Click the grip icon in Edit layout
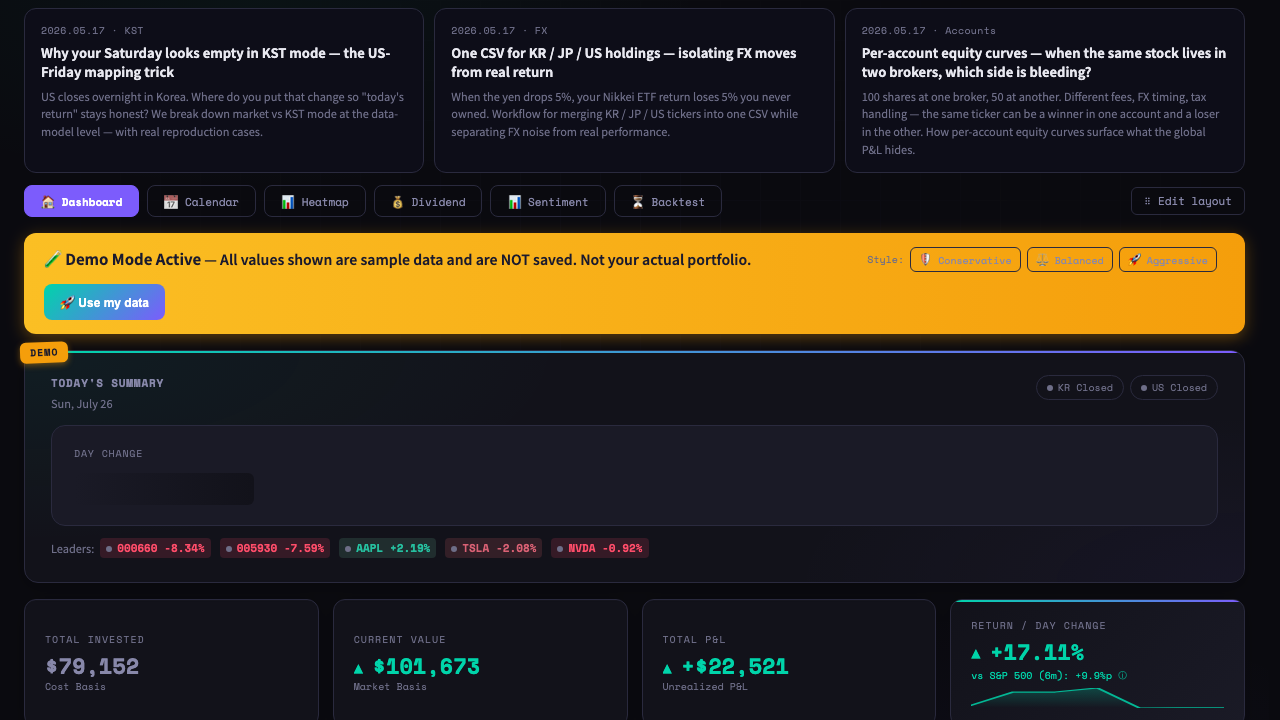This screenshot has height=720, width=1280. coord(1147,201)
